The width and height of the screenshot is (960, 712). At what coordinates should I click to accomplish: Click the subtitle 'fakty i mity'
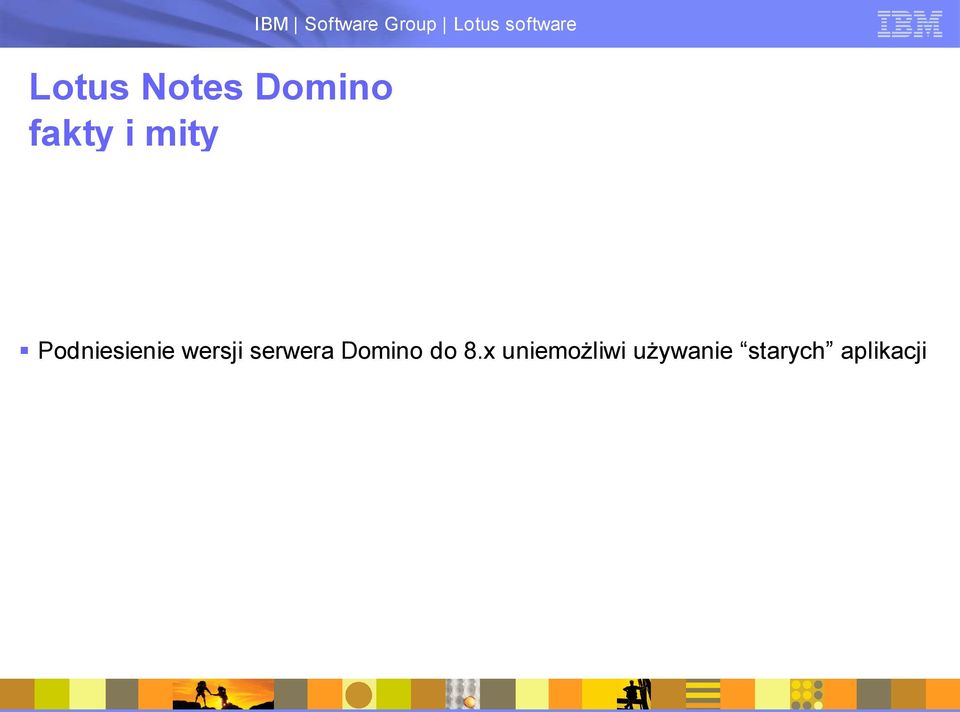[124, 133]
